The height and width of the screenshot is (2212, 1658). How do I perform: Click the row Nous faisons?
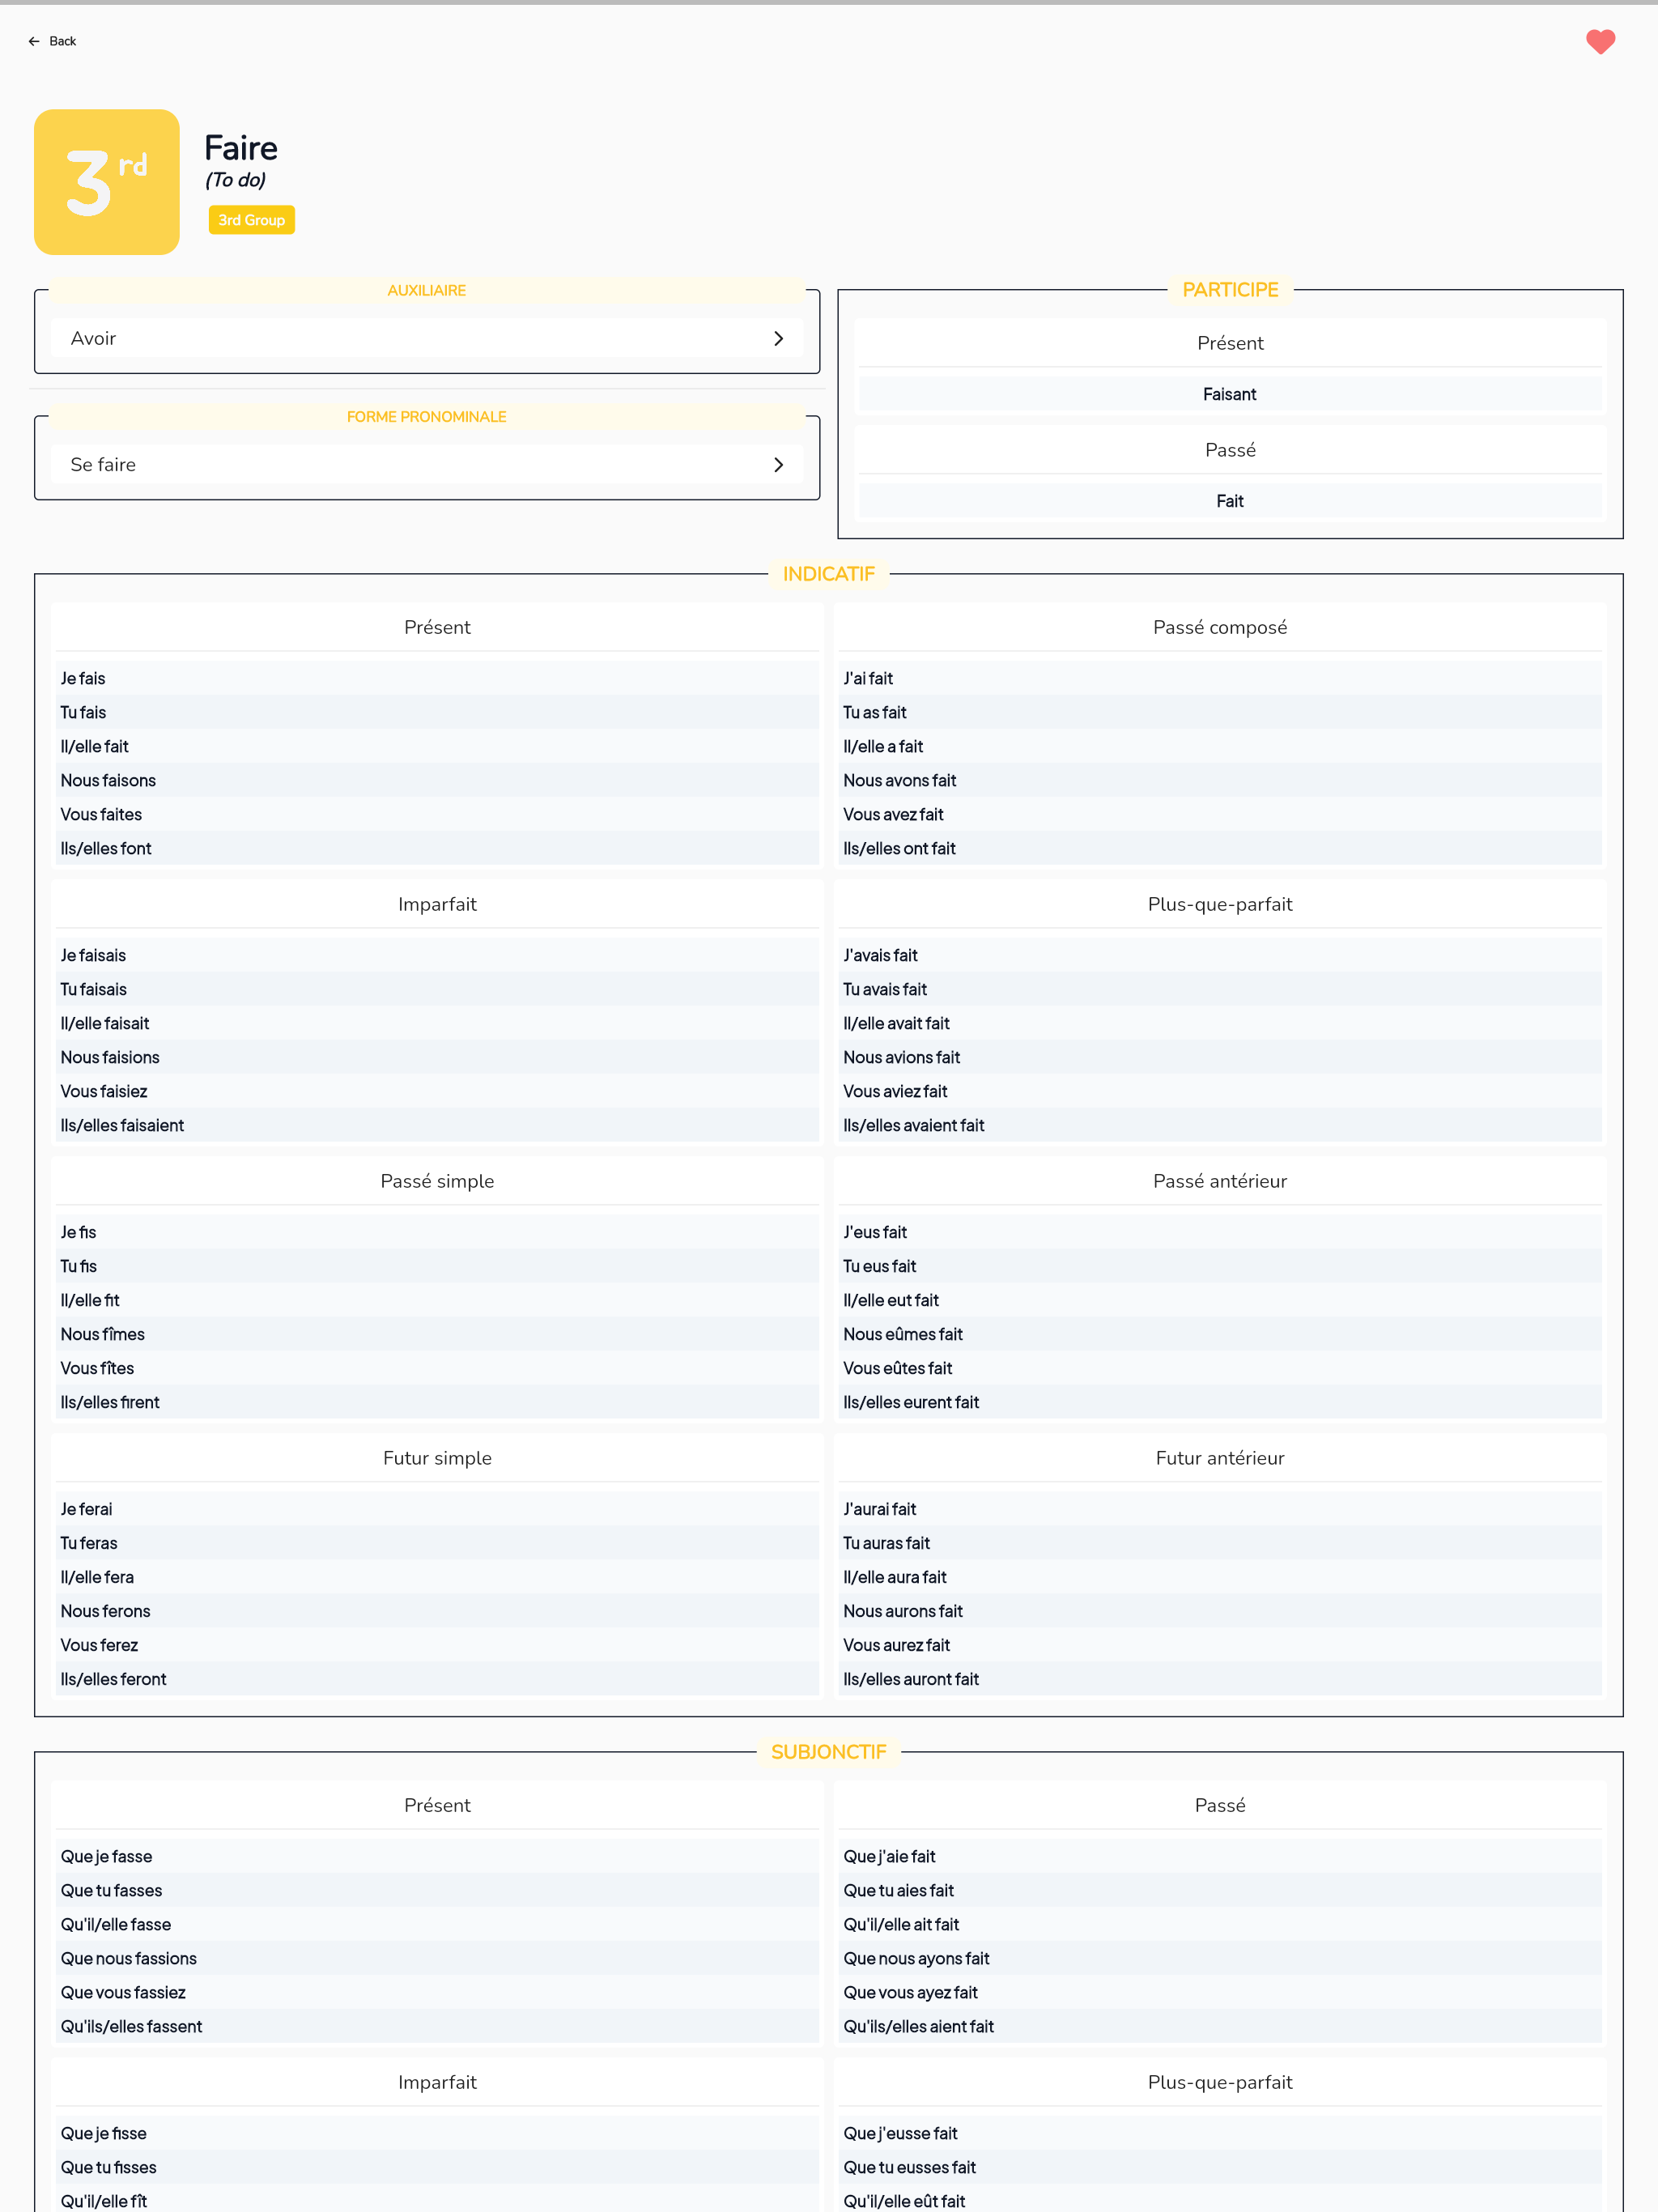coord(437,780)
